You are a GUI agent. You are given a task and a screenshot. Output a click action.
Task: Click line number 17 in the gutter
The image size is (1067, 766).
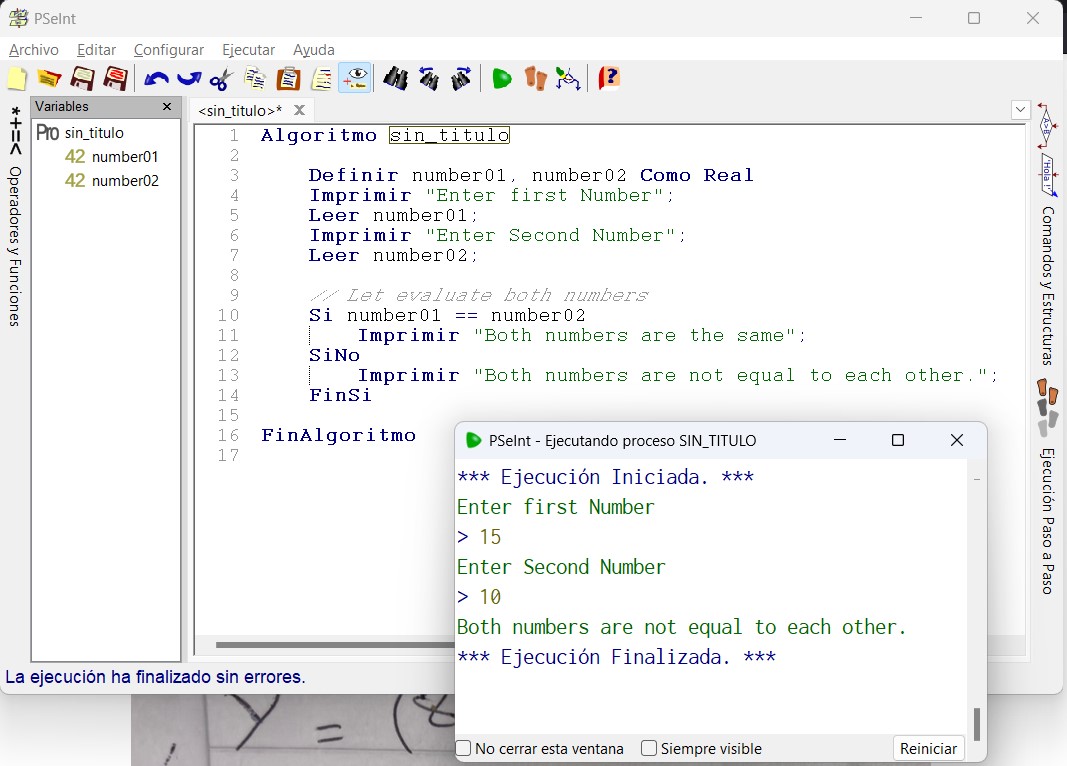(x=229, y=455)
